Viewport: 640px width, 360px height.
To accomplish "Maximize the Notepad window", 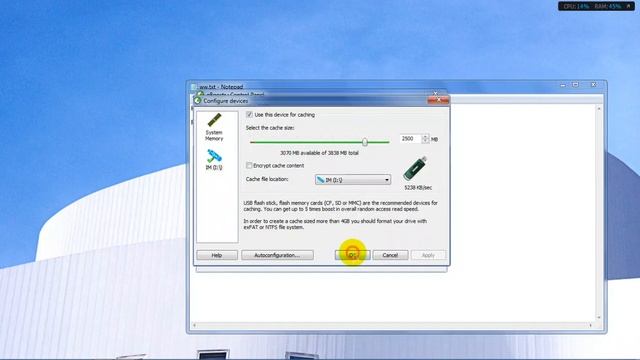I will pyautogui.click(x=576, y=84).
